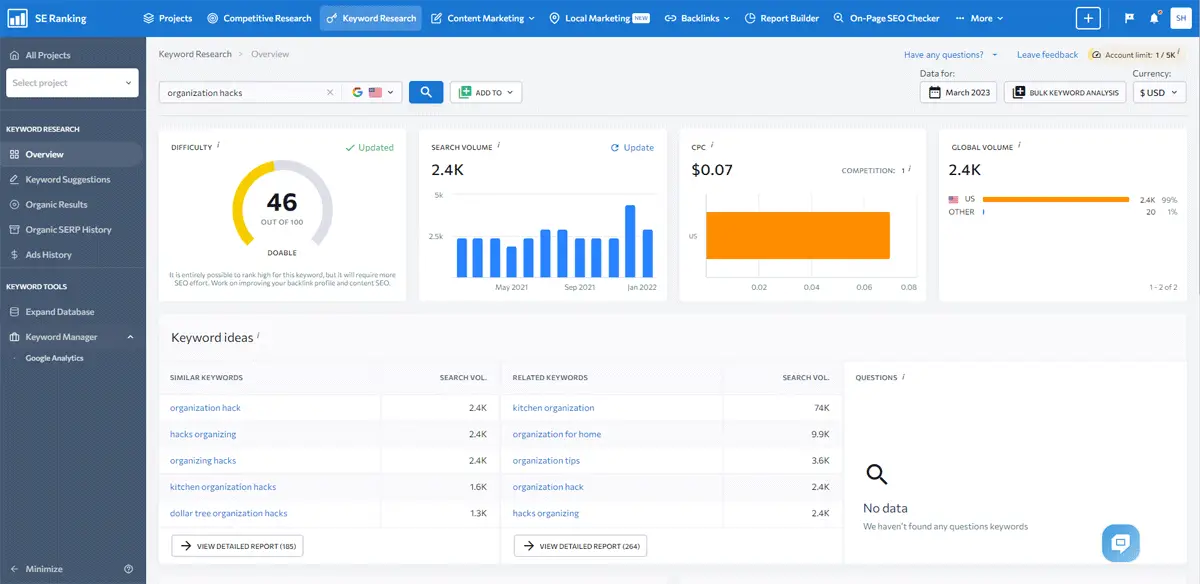Change the USD currency dropdown
Image resolution: width=1200 pixels, height=584 pixels.
(1160, 93)
